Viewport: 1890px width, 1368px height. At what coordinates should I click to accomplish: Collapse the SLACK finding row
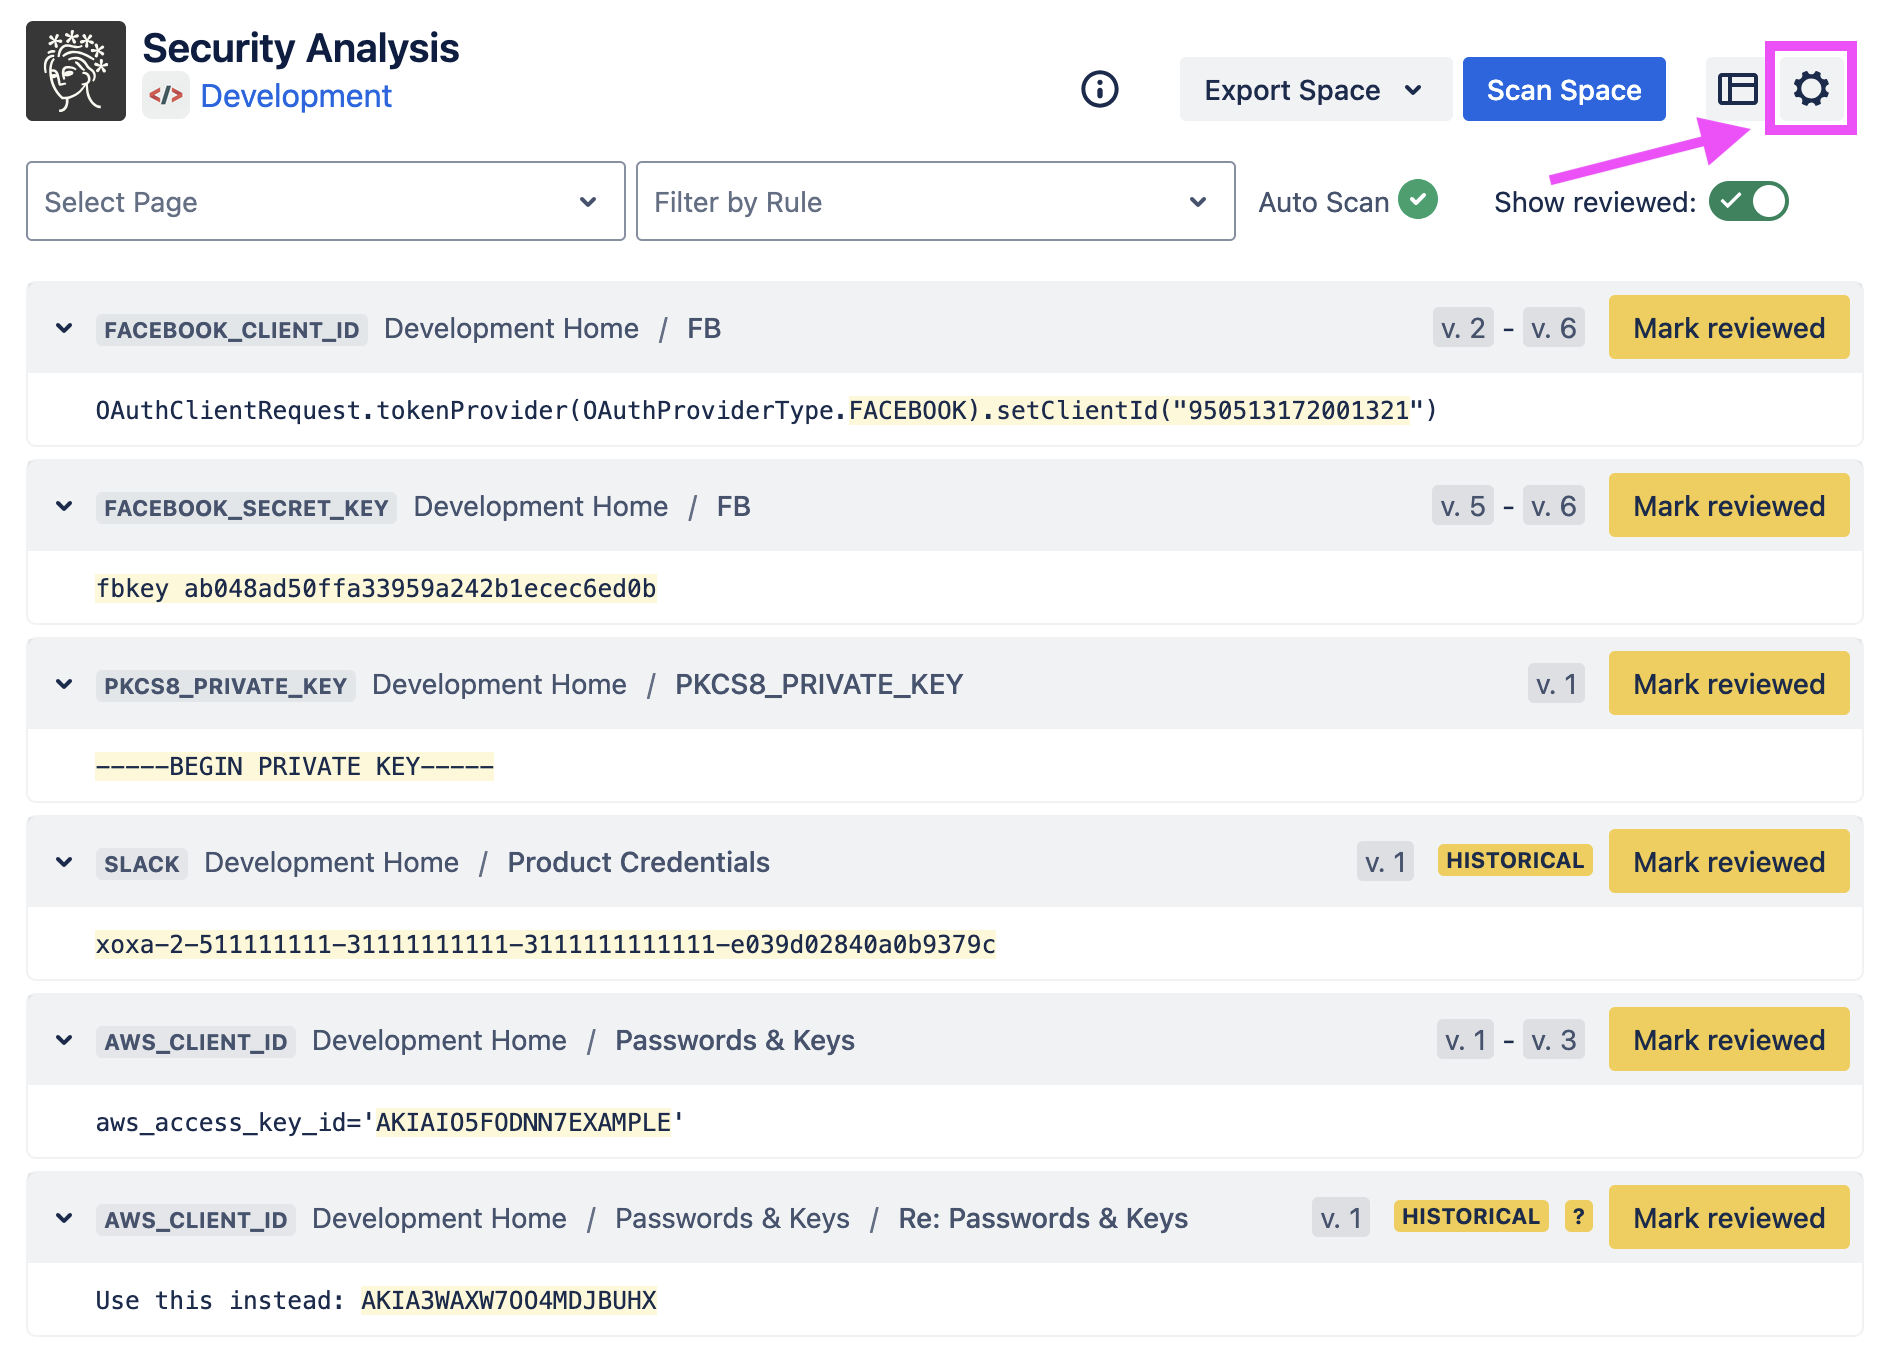tap(65, 863)
